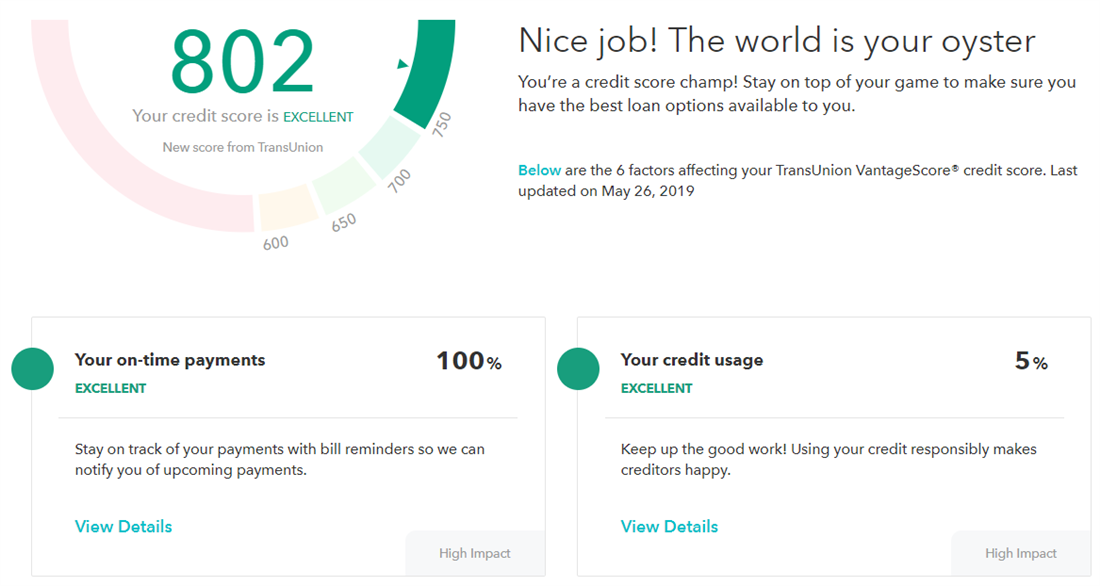Click the green status icon on on-time payments card
This screenshot has width=1100, height=586.
32,368
